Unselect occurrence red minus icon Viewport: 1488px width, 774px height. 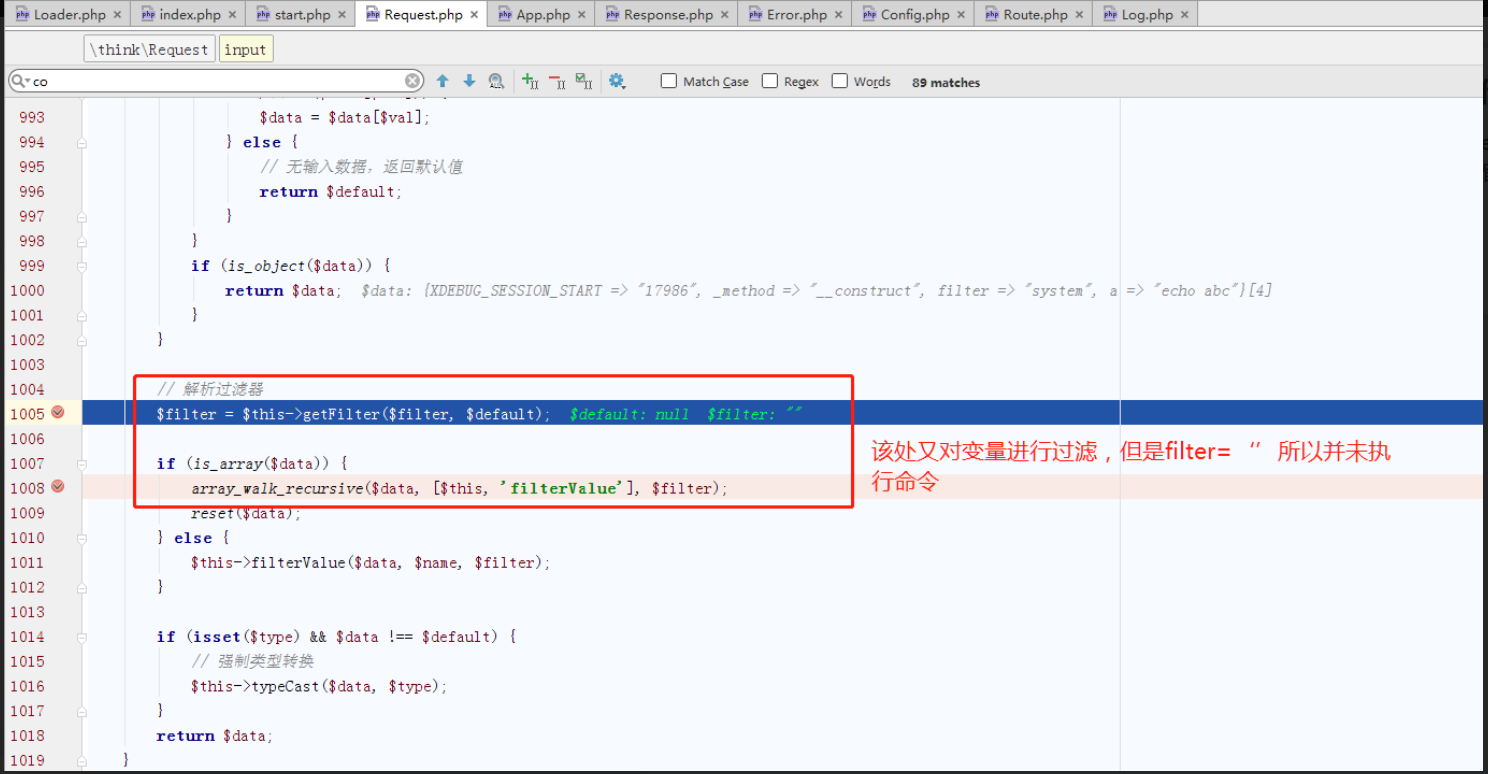(557, 81)
